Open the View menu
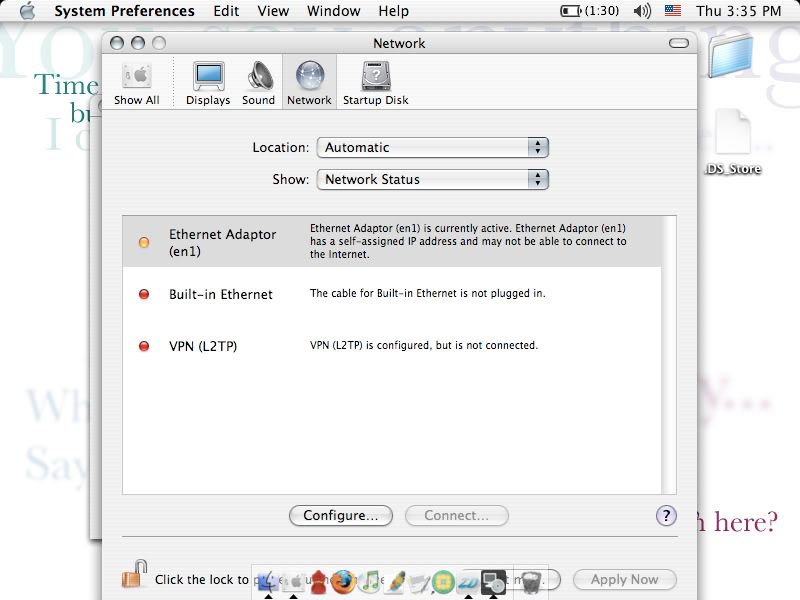This screenshot has width=800, height=600. [x=273, y=11]
